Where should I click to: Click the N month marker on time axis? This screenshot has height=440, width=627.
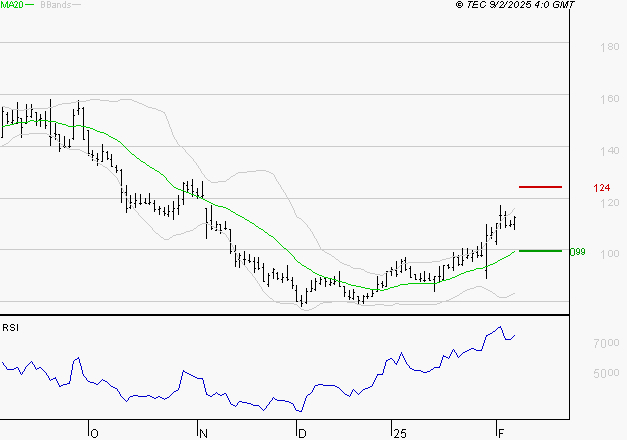click(203, 434)
